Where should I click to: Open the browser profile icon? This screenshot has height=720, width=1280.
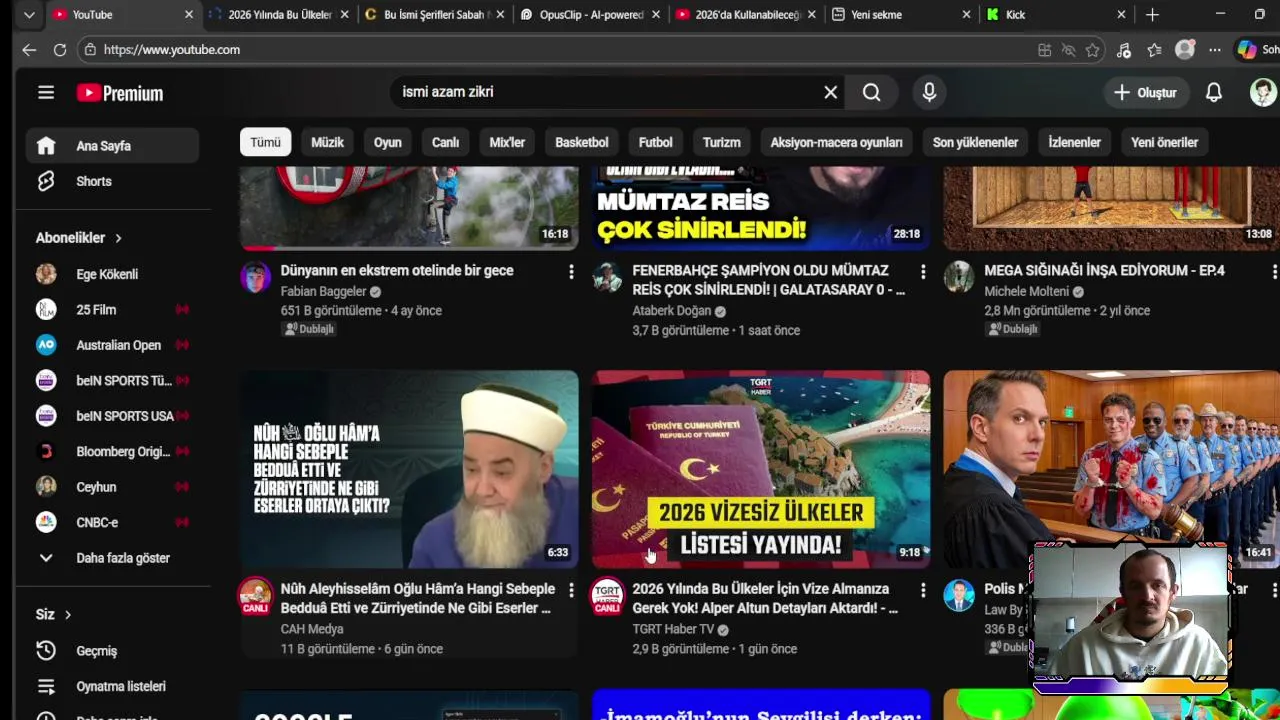(x=1185, y=50)
